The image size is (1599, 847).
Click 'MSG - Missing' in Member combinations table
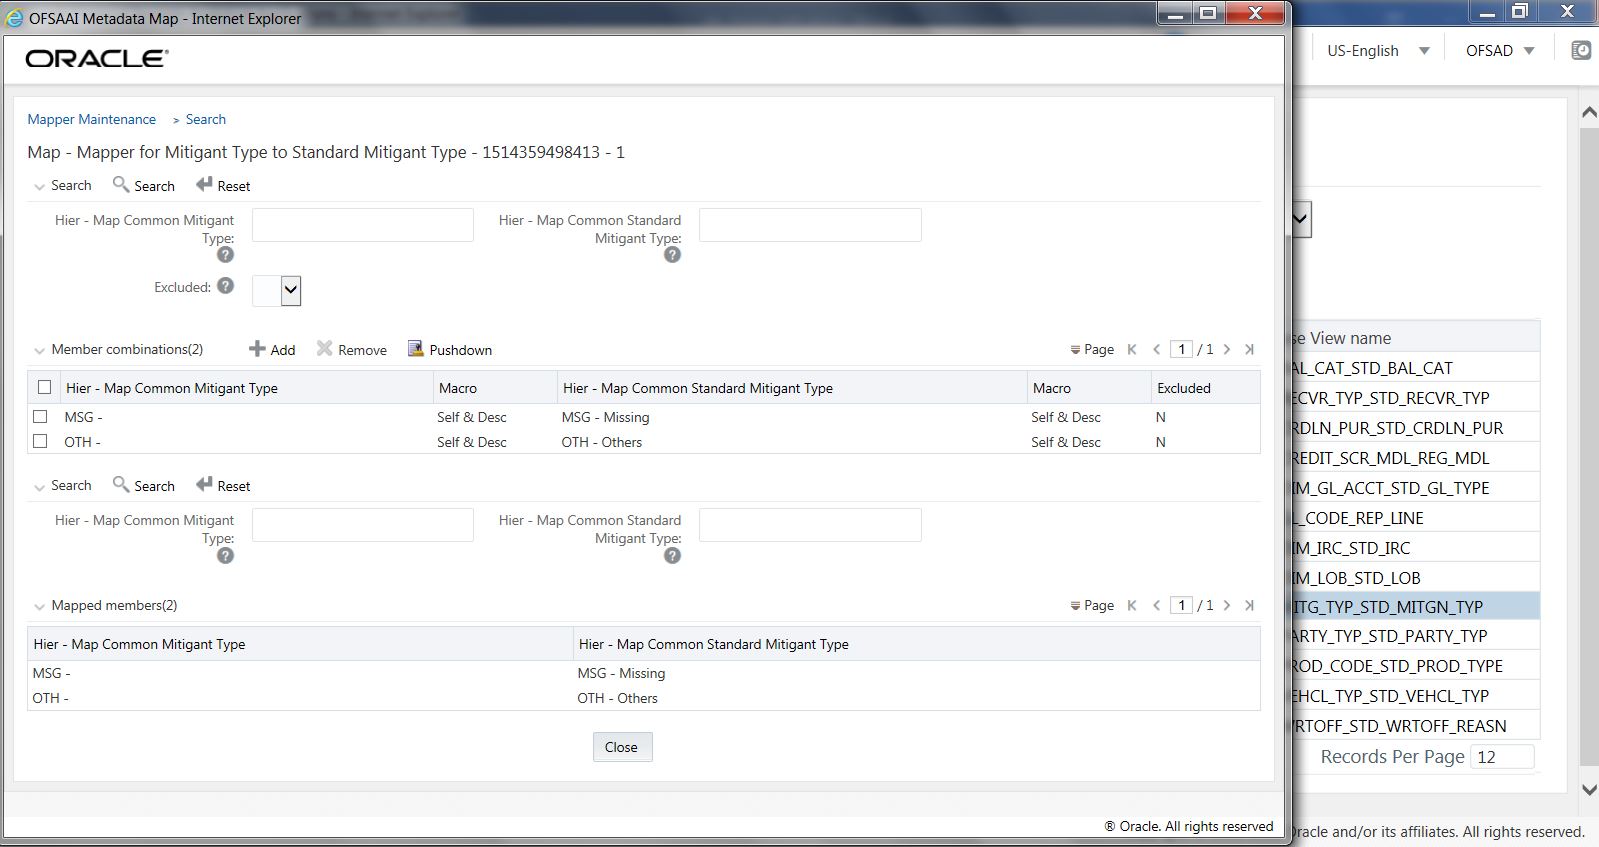605,417
